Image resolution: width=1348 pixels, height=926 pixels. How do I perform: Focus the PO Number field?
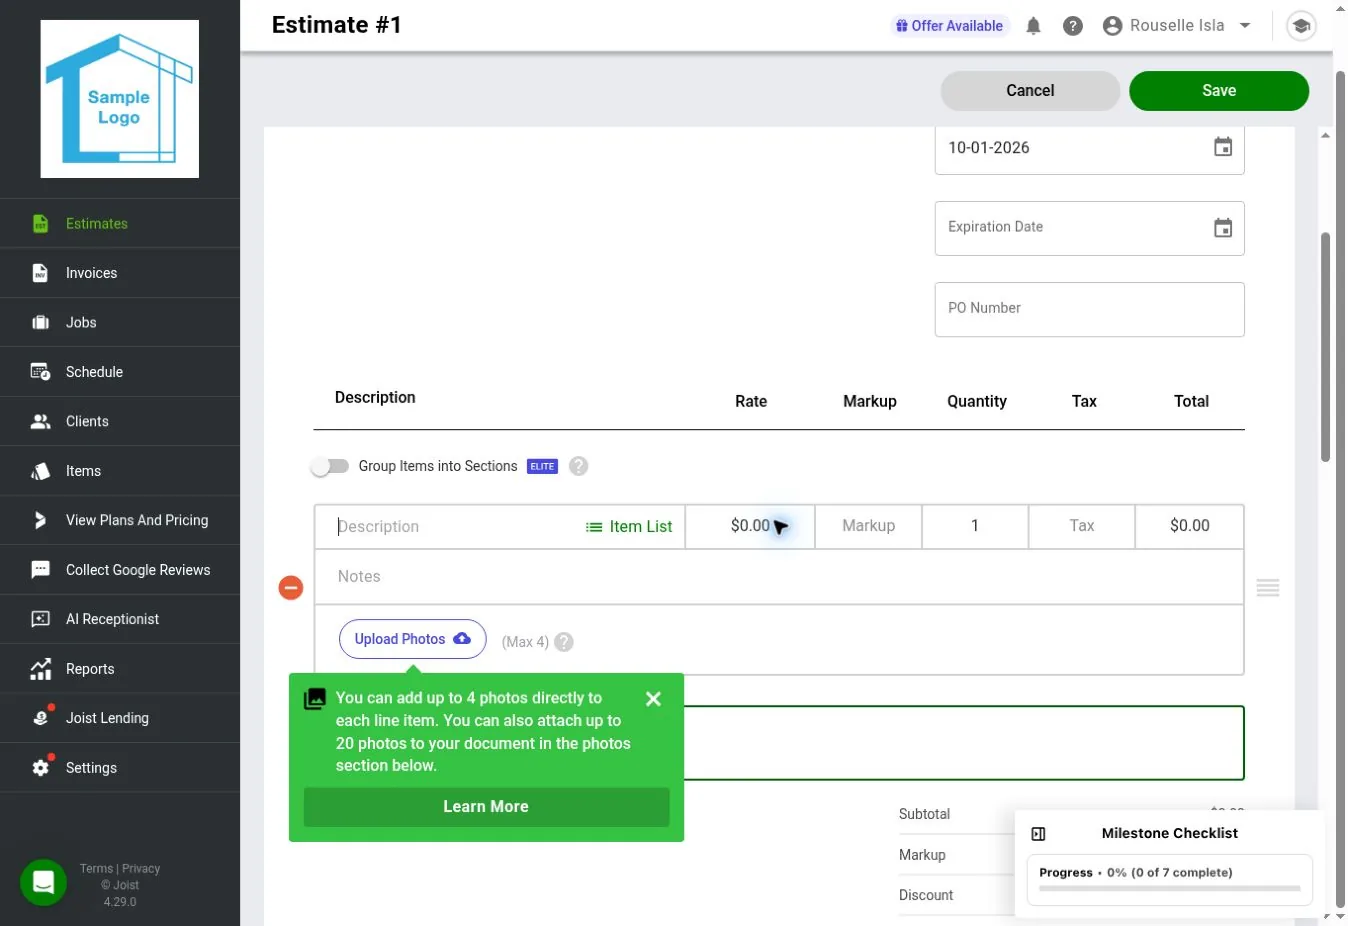tap(1089, 309)
